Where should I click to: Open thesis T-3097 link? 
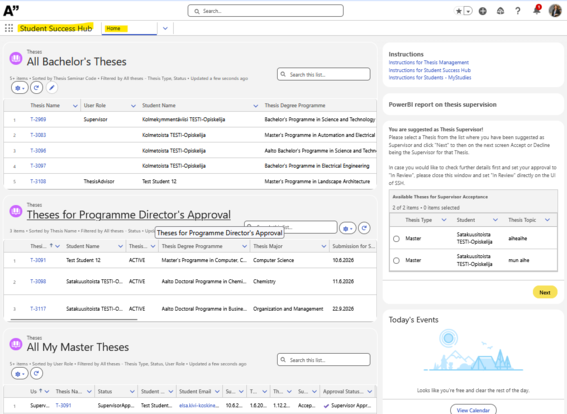tap(38, 166)
